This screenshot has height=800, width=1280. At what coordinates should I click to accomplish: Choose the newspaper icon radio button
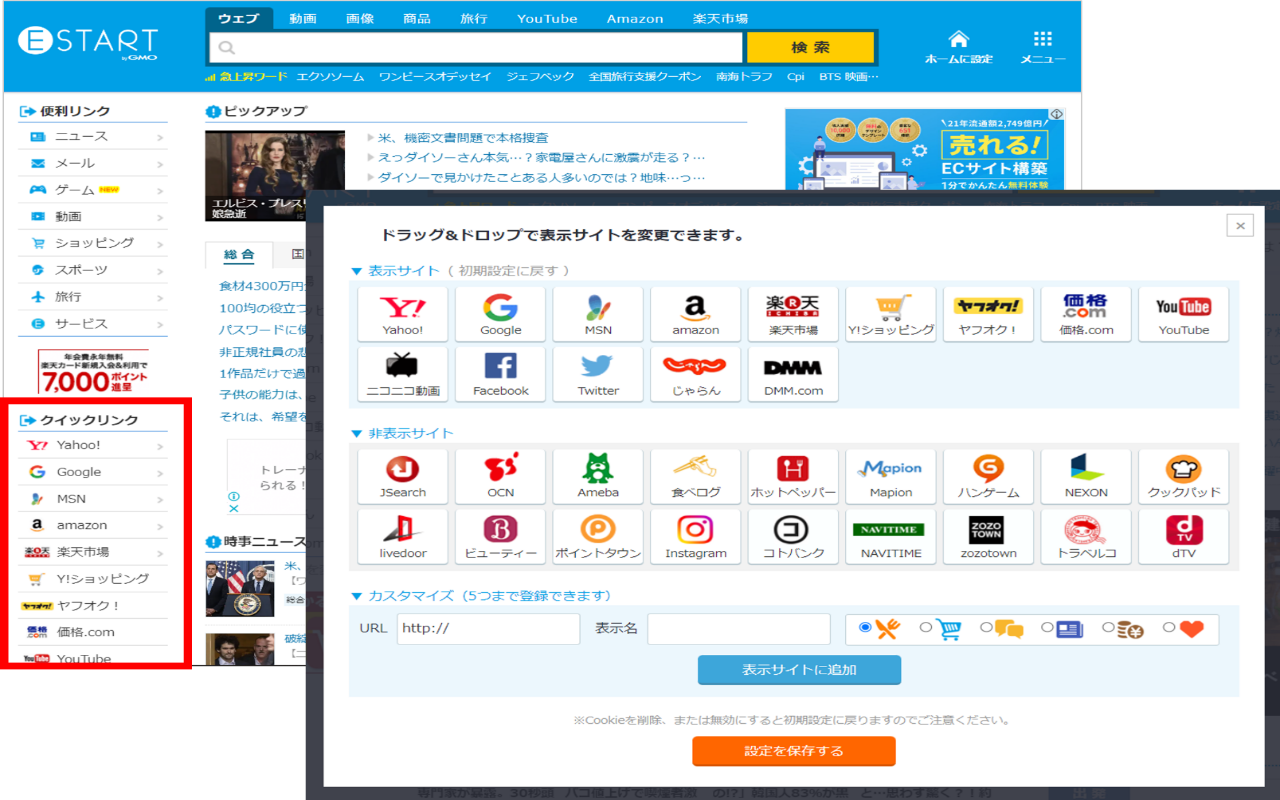tap(1047, 628)
